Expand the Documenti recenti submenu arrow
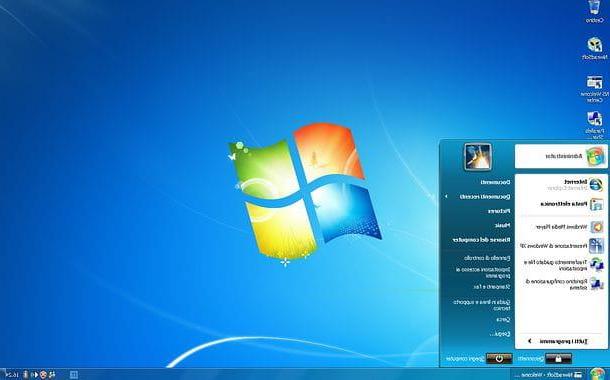This screenshot has height=380, width=610. (446, 196)
